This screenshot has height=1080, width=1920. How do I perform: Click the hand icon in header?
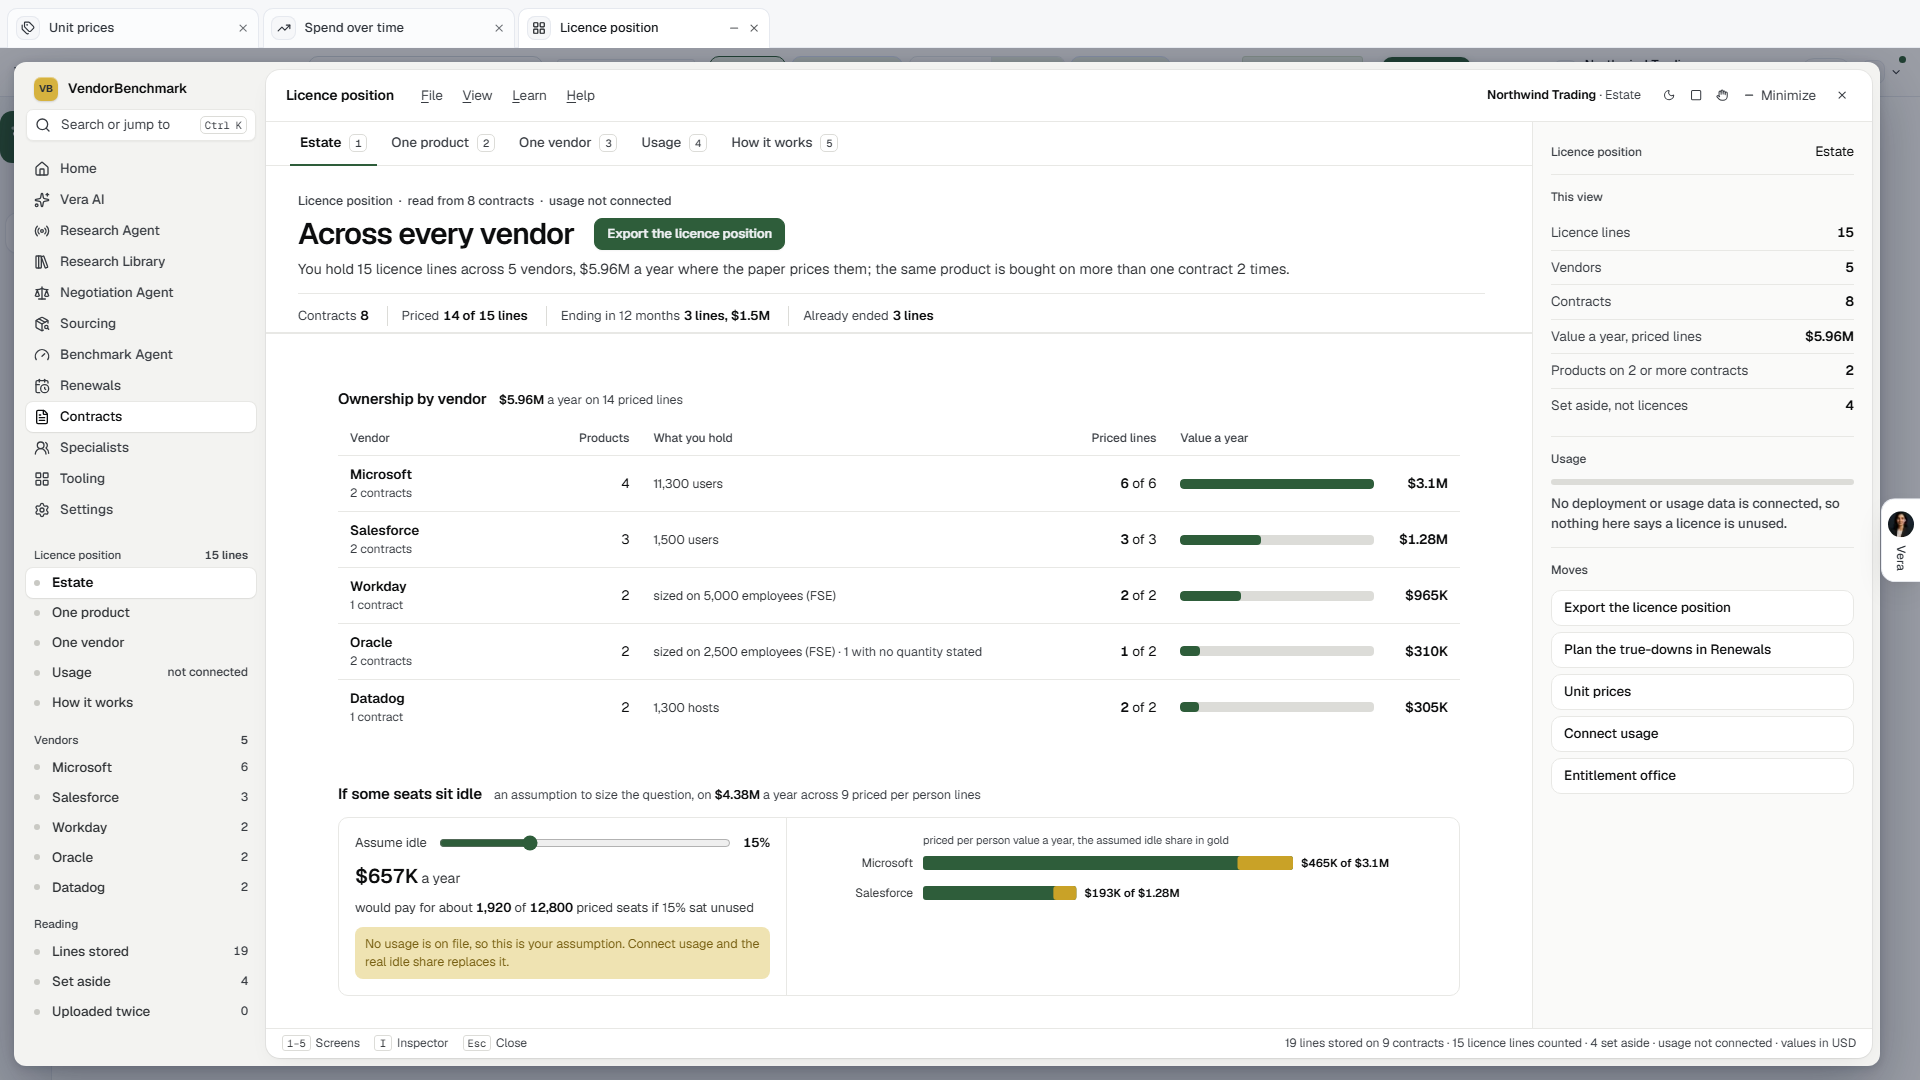pos(1722,96)
